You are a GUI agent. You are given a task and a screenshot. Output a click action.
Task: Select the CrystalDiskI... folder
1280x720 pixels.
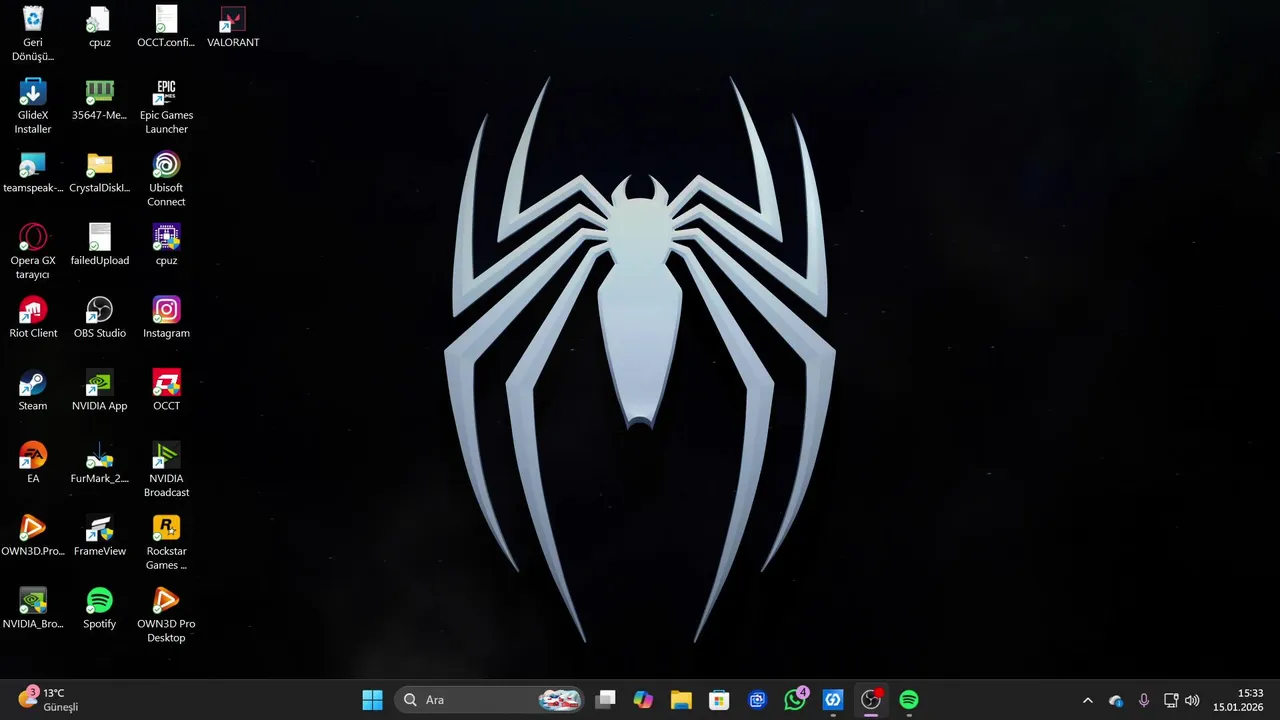point(99,172)
